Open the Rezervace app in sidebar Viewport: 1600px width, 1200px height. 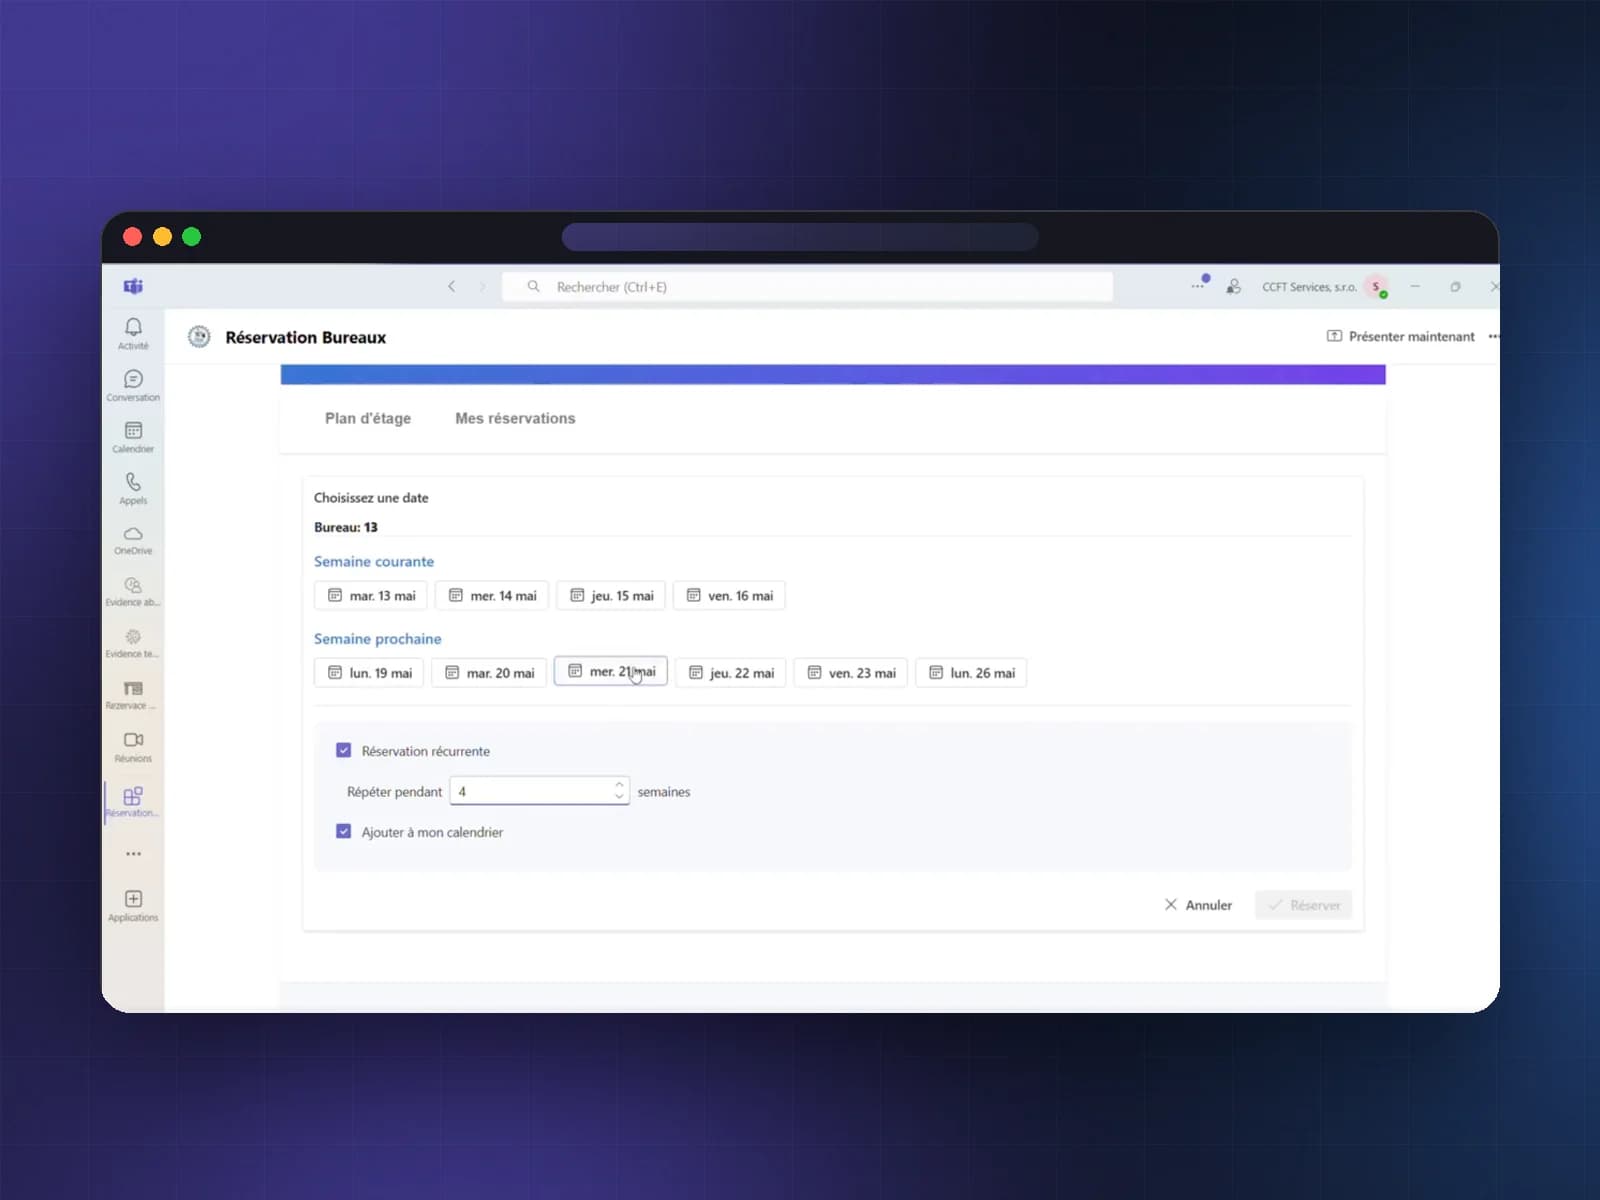coord(133,696)
